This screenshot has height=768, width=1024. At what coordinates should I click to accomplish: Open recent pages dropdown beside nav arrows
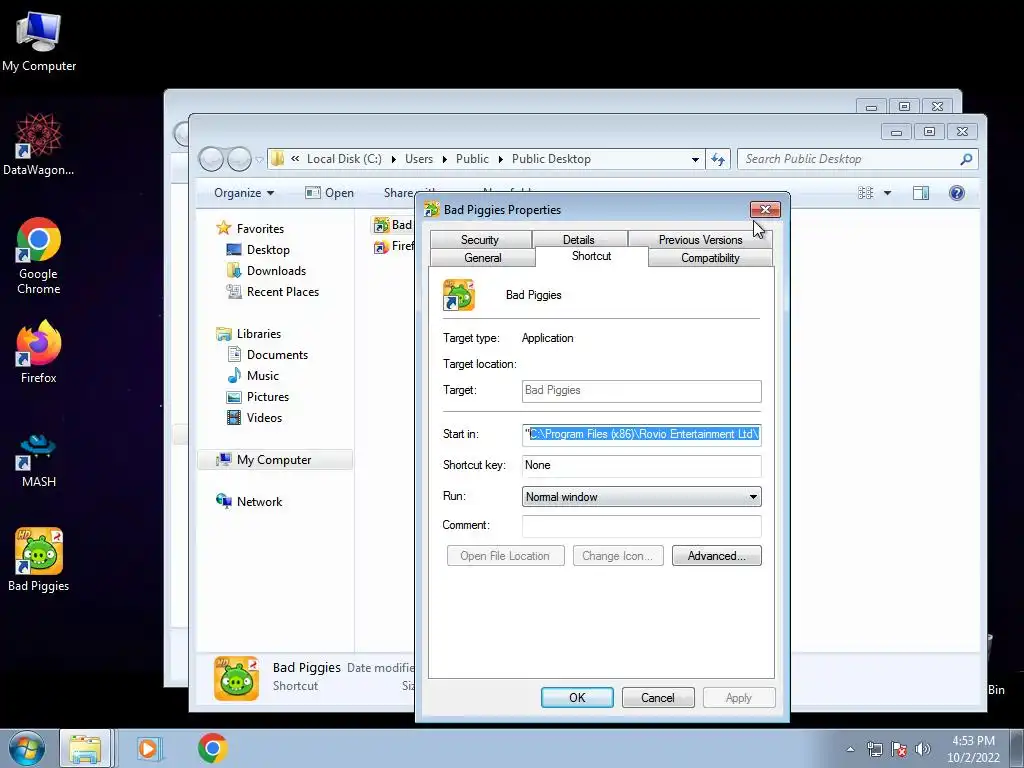pos(259,159)
